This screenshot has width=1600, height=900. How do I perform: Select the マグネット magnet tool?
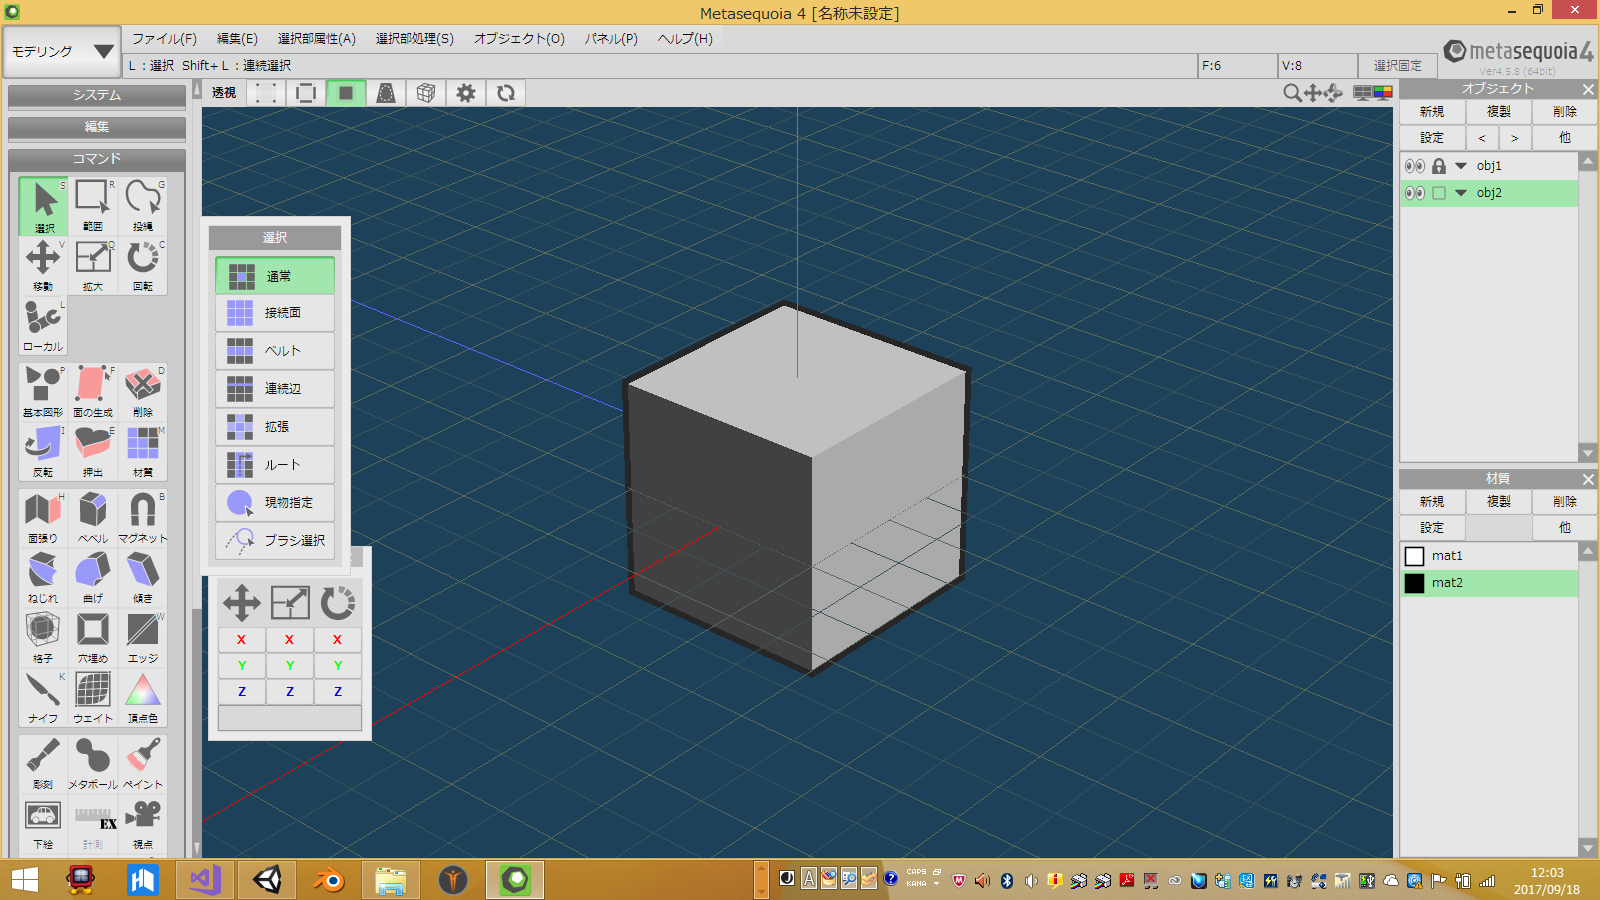[x=143, y=518]
